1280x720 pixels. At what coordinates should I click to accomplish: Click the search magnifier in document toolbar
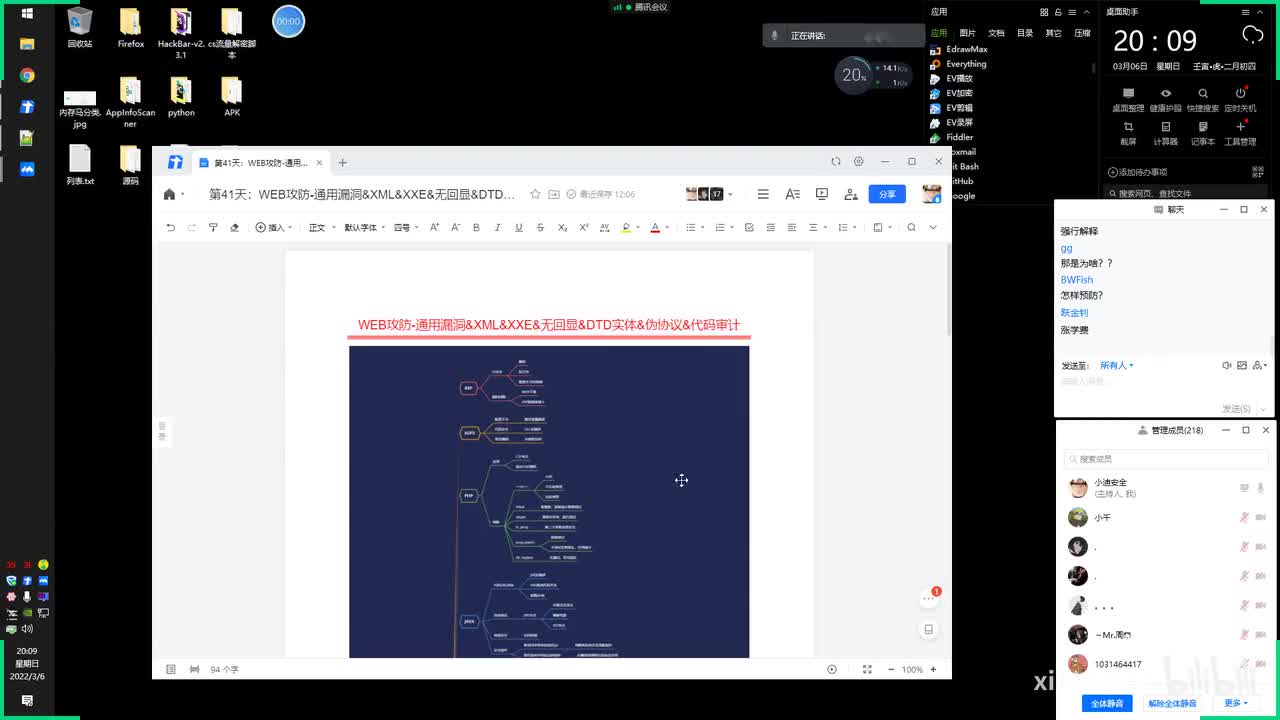pos(911,228)
